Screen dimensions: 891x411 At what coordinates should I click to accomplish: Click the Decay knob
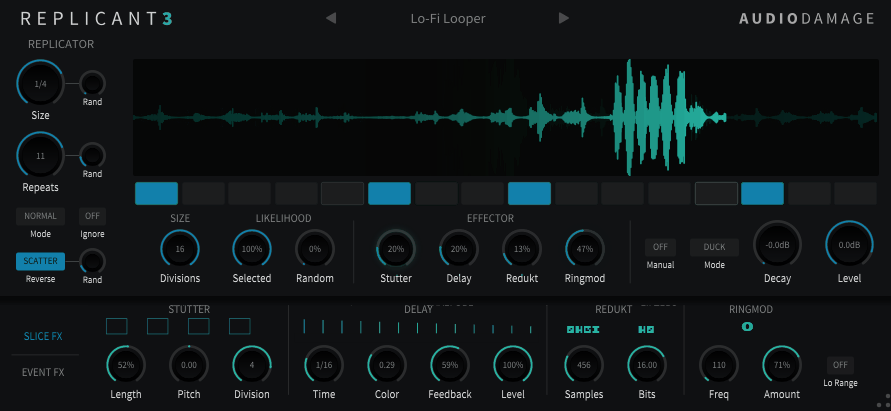pyautogui.click(x=777, y=245)
